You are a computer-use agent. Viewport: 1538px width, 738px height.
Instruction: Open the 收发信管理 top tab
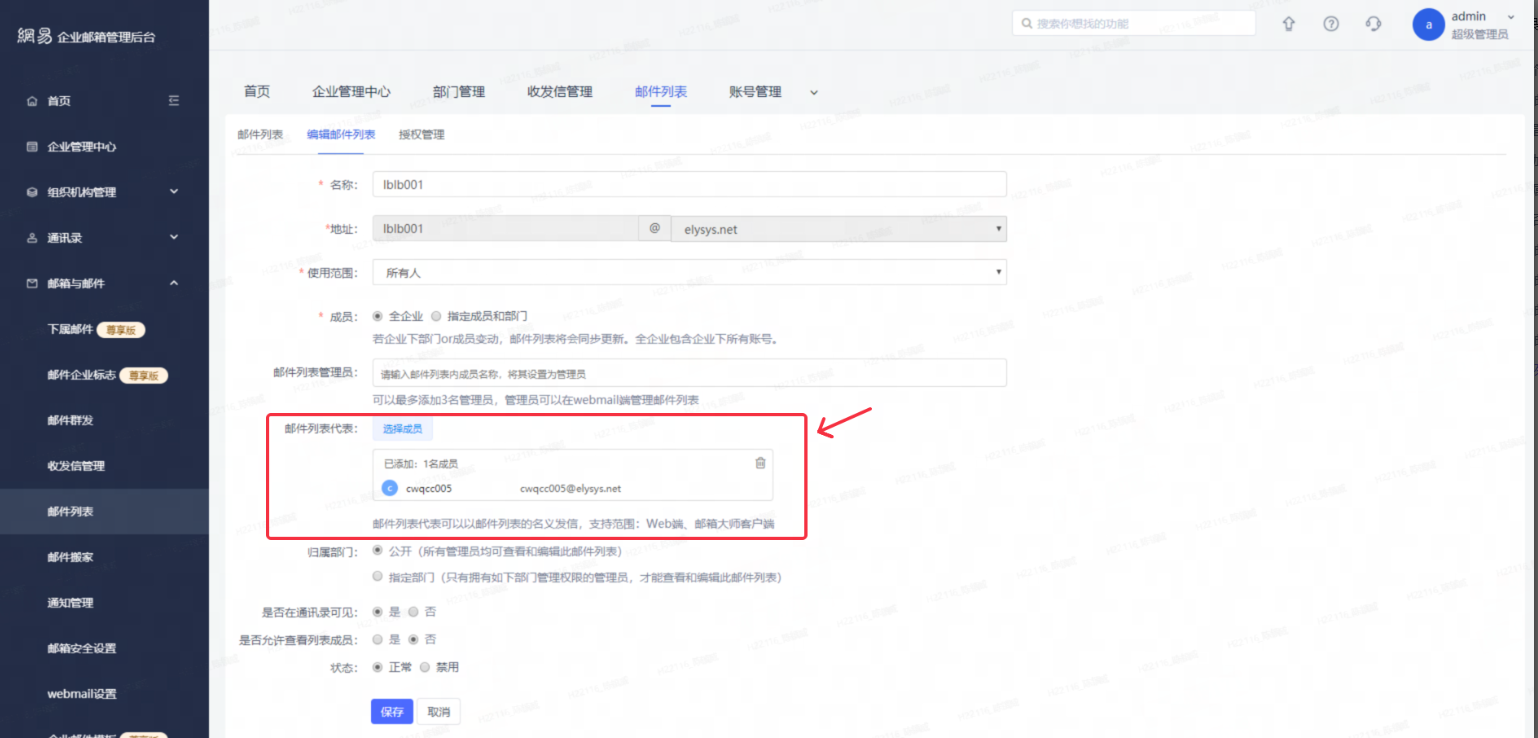pyautogui.click(x=559, y=92)
